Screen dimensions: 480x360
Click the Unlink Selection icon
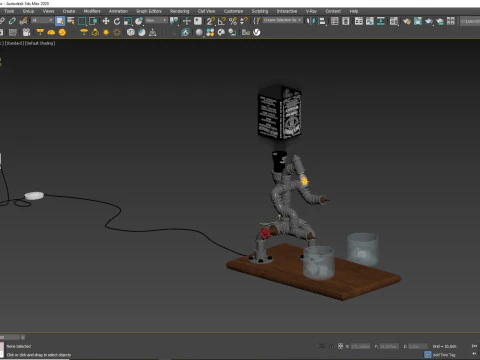[12, 21]
